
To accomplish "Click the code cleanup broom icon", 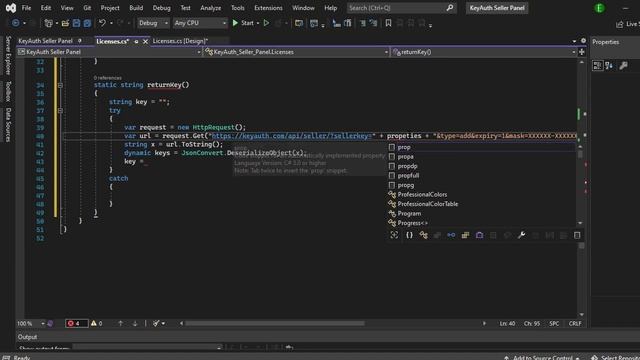I will (156, 323).
